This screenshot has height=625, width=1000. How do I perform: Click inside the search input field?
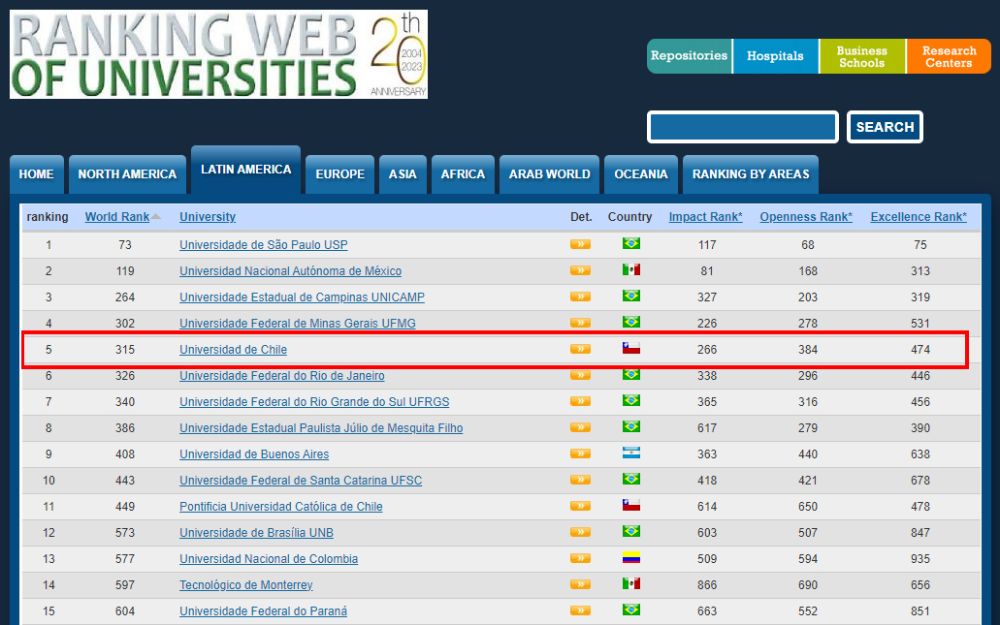[x=742, y=127]
